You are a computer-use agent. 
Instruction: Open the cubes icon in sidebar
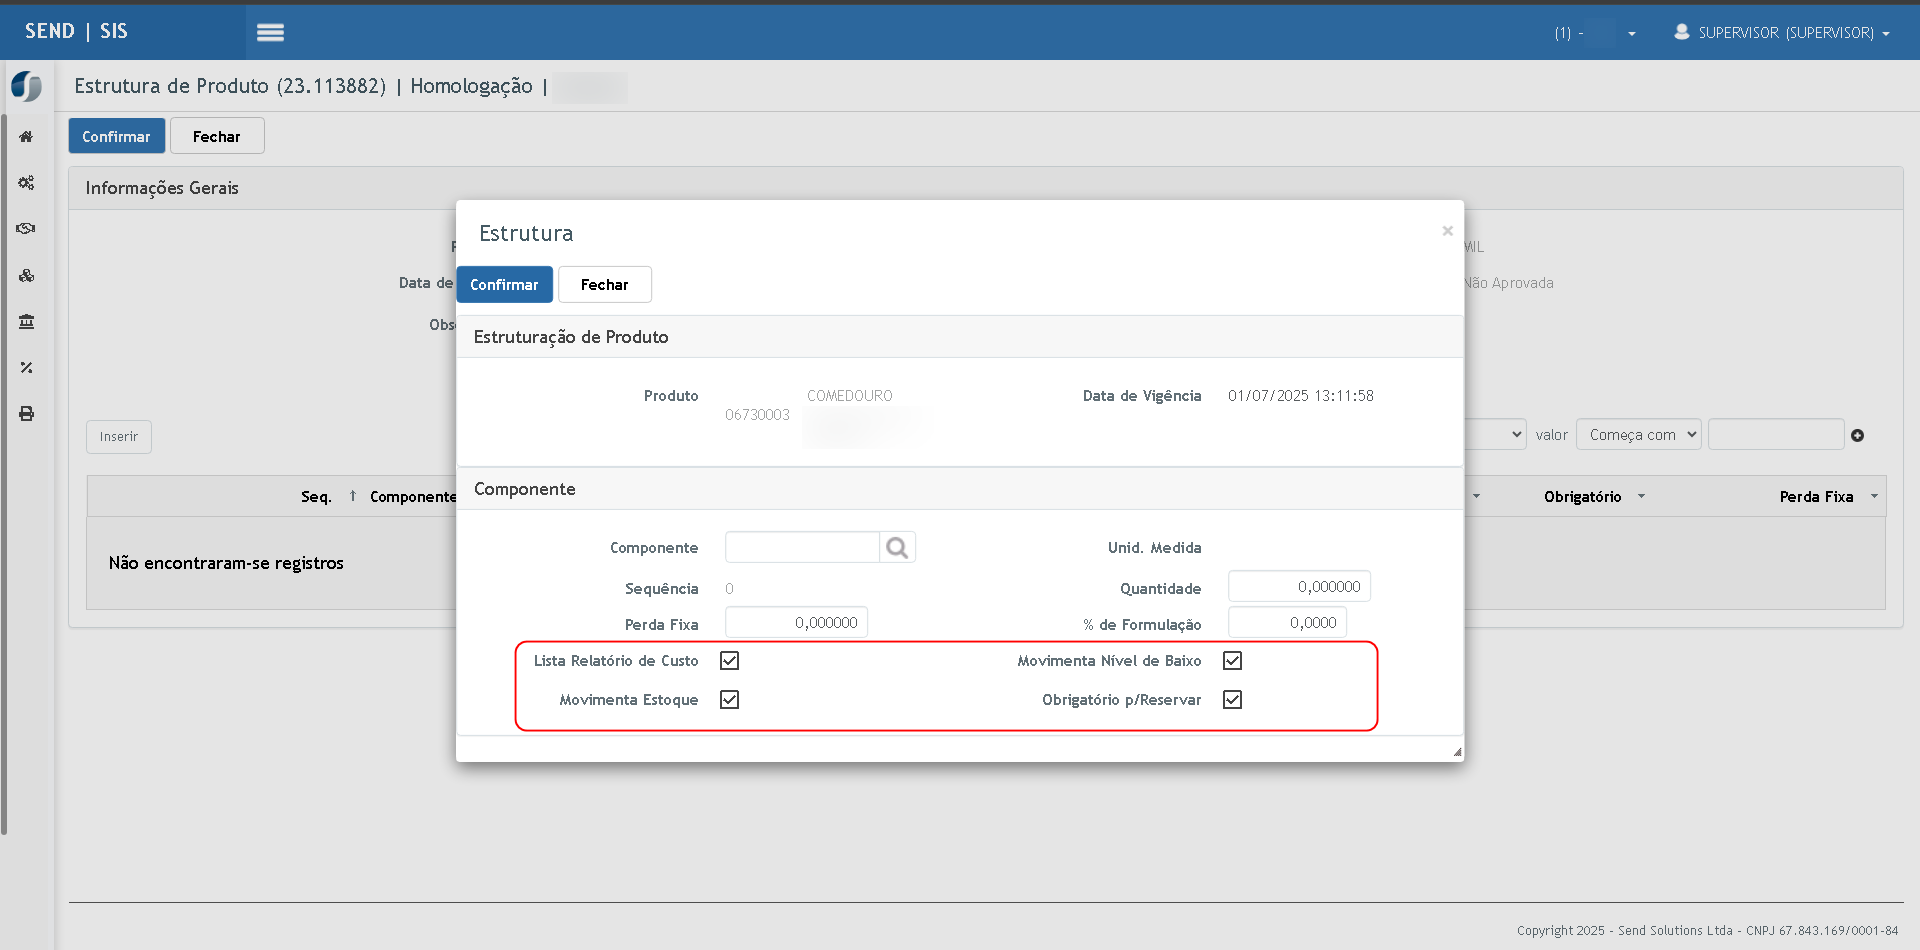[26, 275]
